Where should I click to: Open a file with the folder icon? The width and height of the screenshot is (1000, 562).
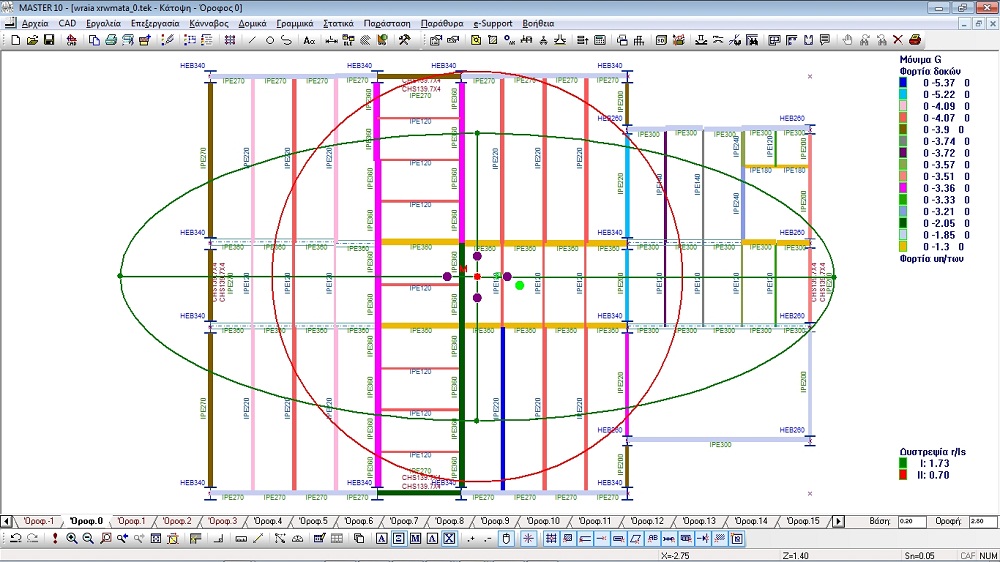[32, 40]
